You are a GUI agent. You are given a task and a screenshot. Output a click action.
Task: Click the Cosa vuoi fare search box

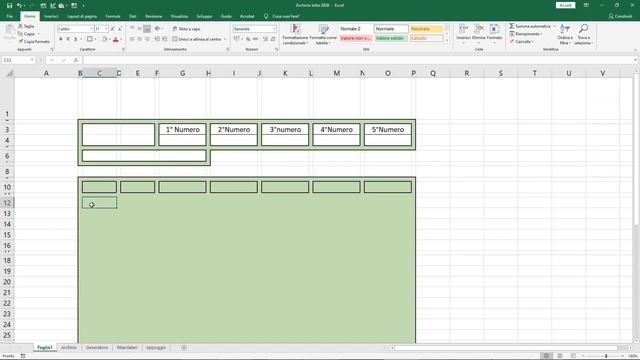282,16
